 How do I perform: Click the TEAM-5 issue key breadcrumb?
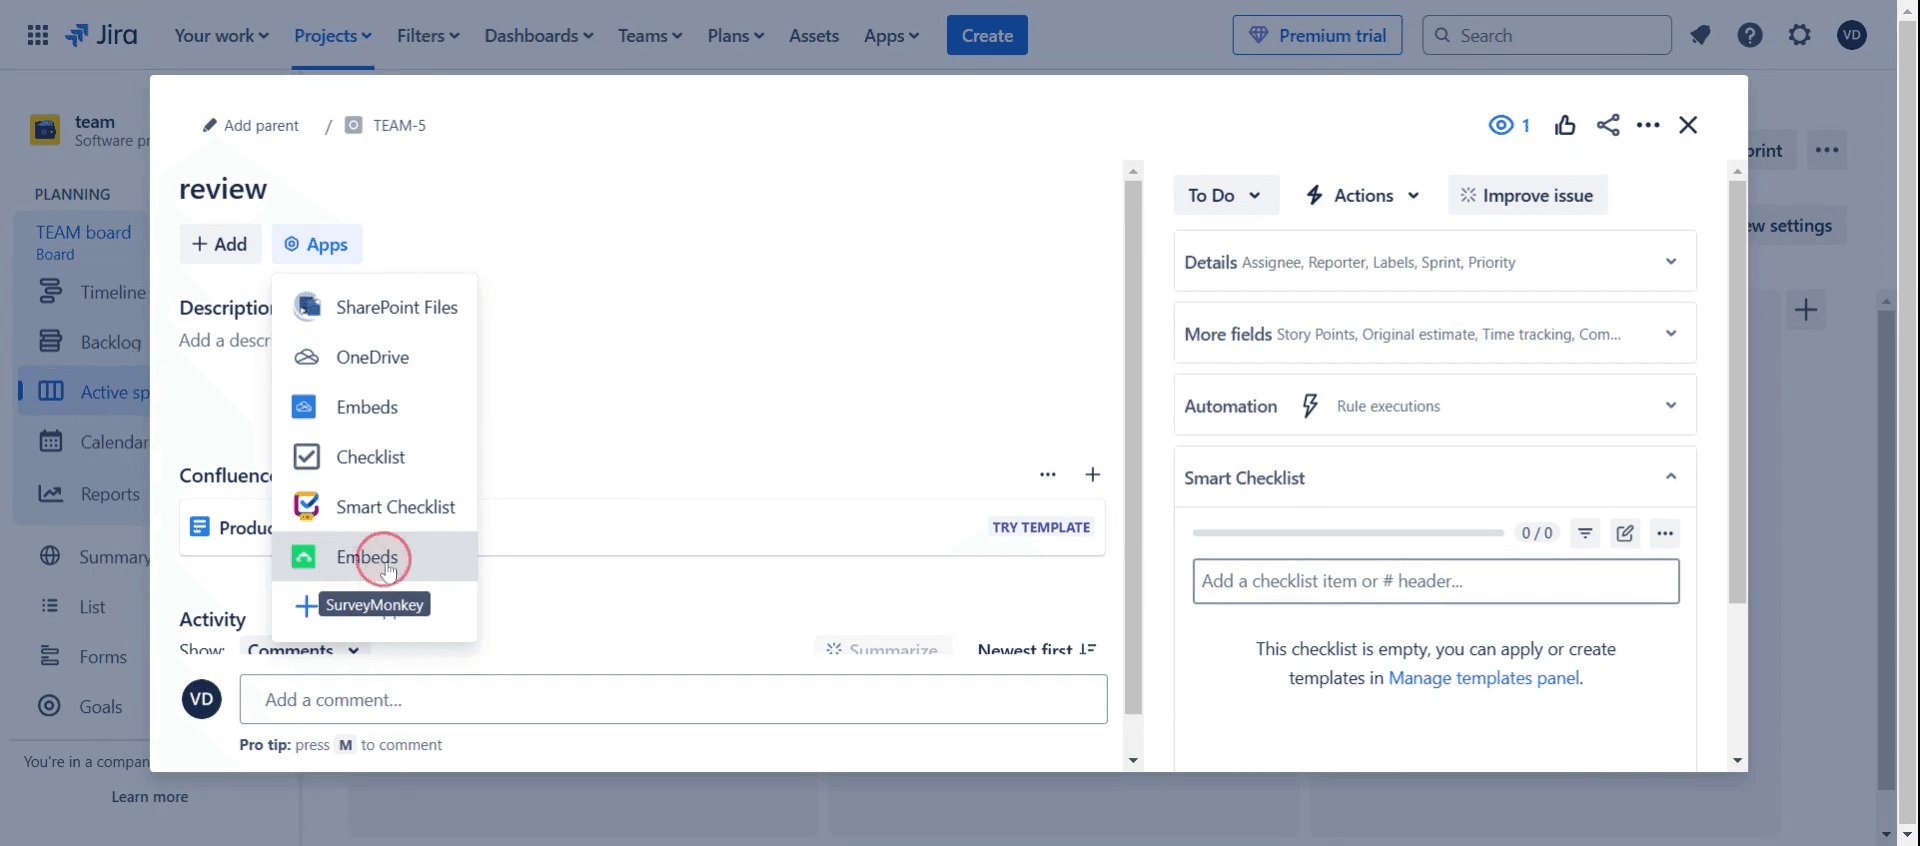(399, 125)
